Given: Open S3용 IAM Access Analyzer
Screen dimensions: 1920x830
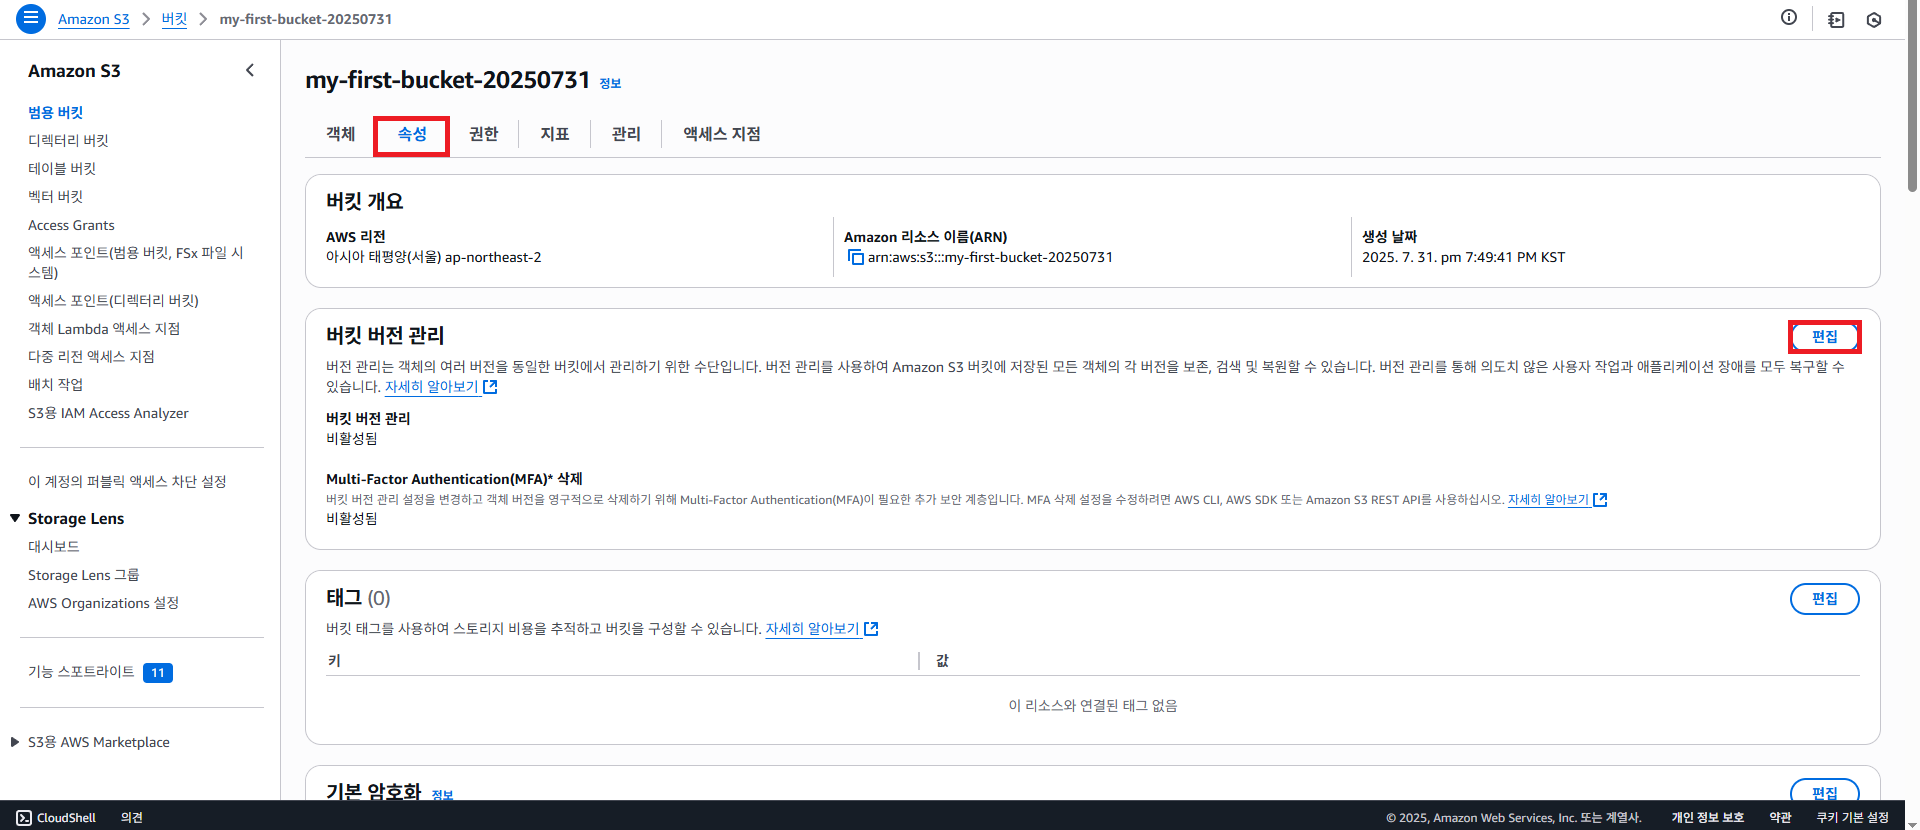Looking at the screenshot, I should click(x=108, y=413).
